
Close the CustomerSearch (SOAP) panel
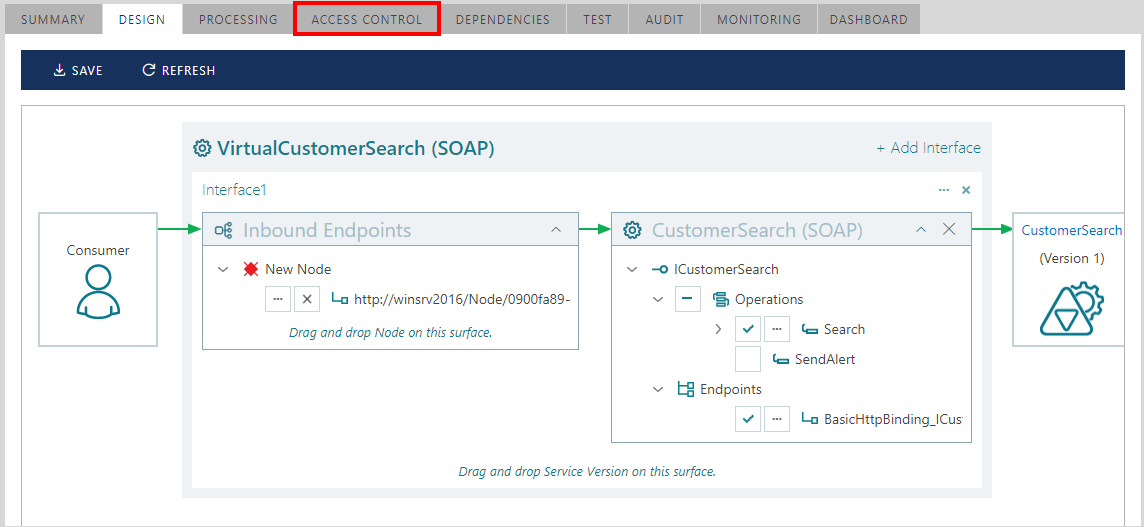point(949,230)
